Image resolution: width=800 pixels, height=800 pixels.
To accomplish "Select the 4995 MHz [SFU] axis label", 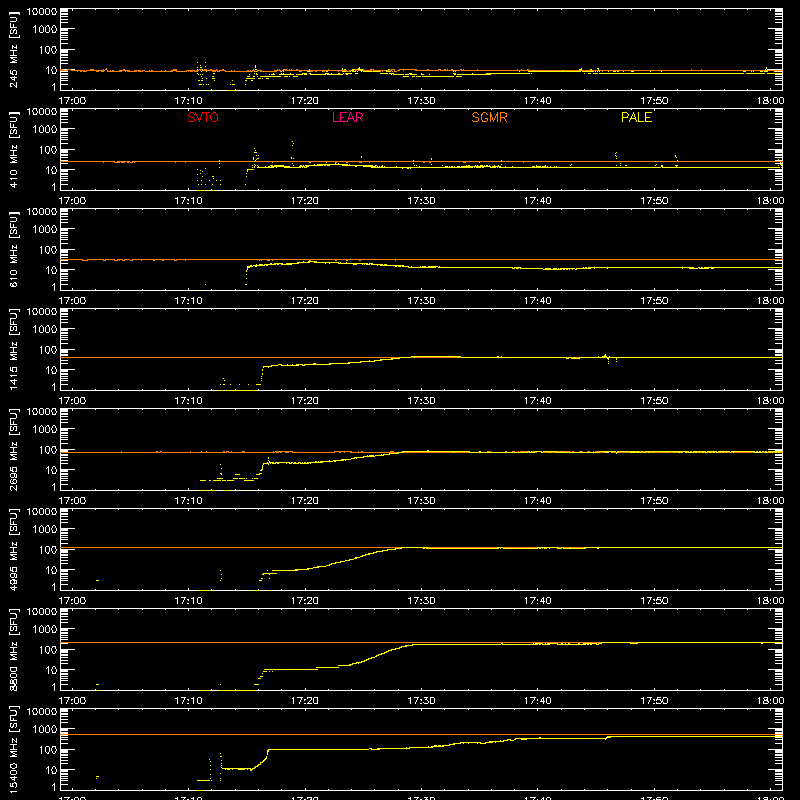I will tap(14, 549).
